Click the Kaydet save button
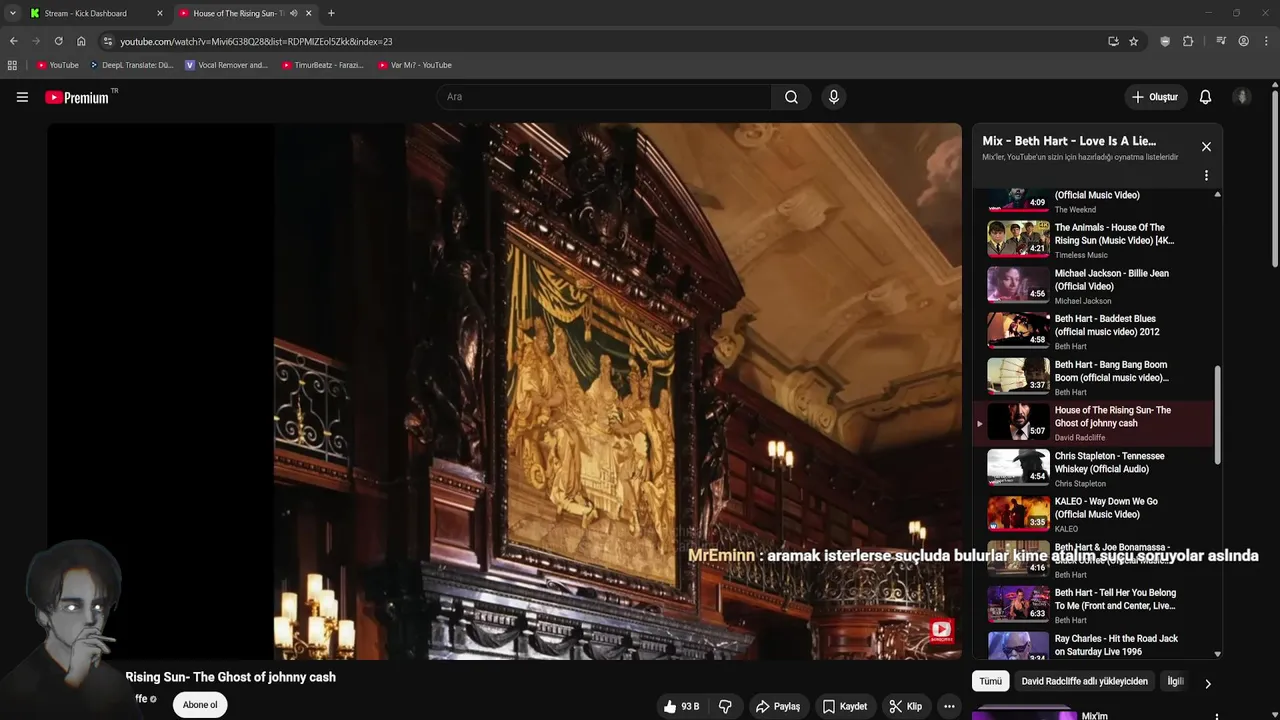 846,706
